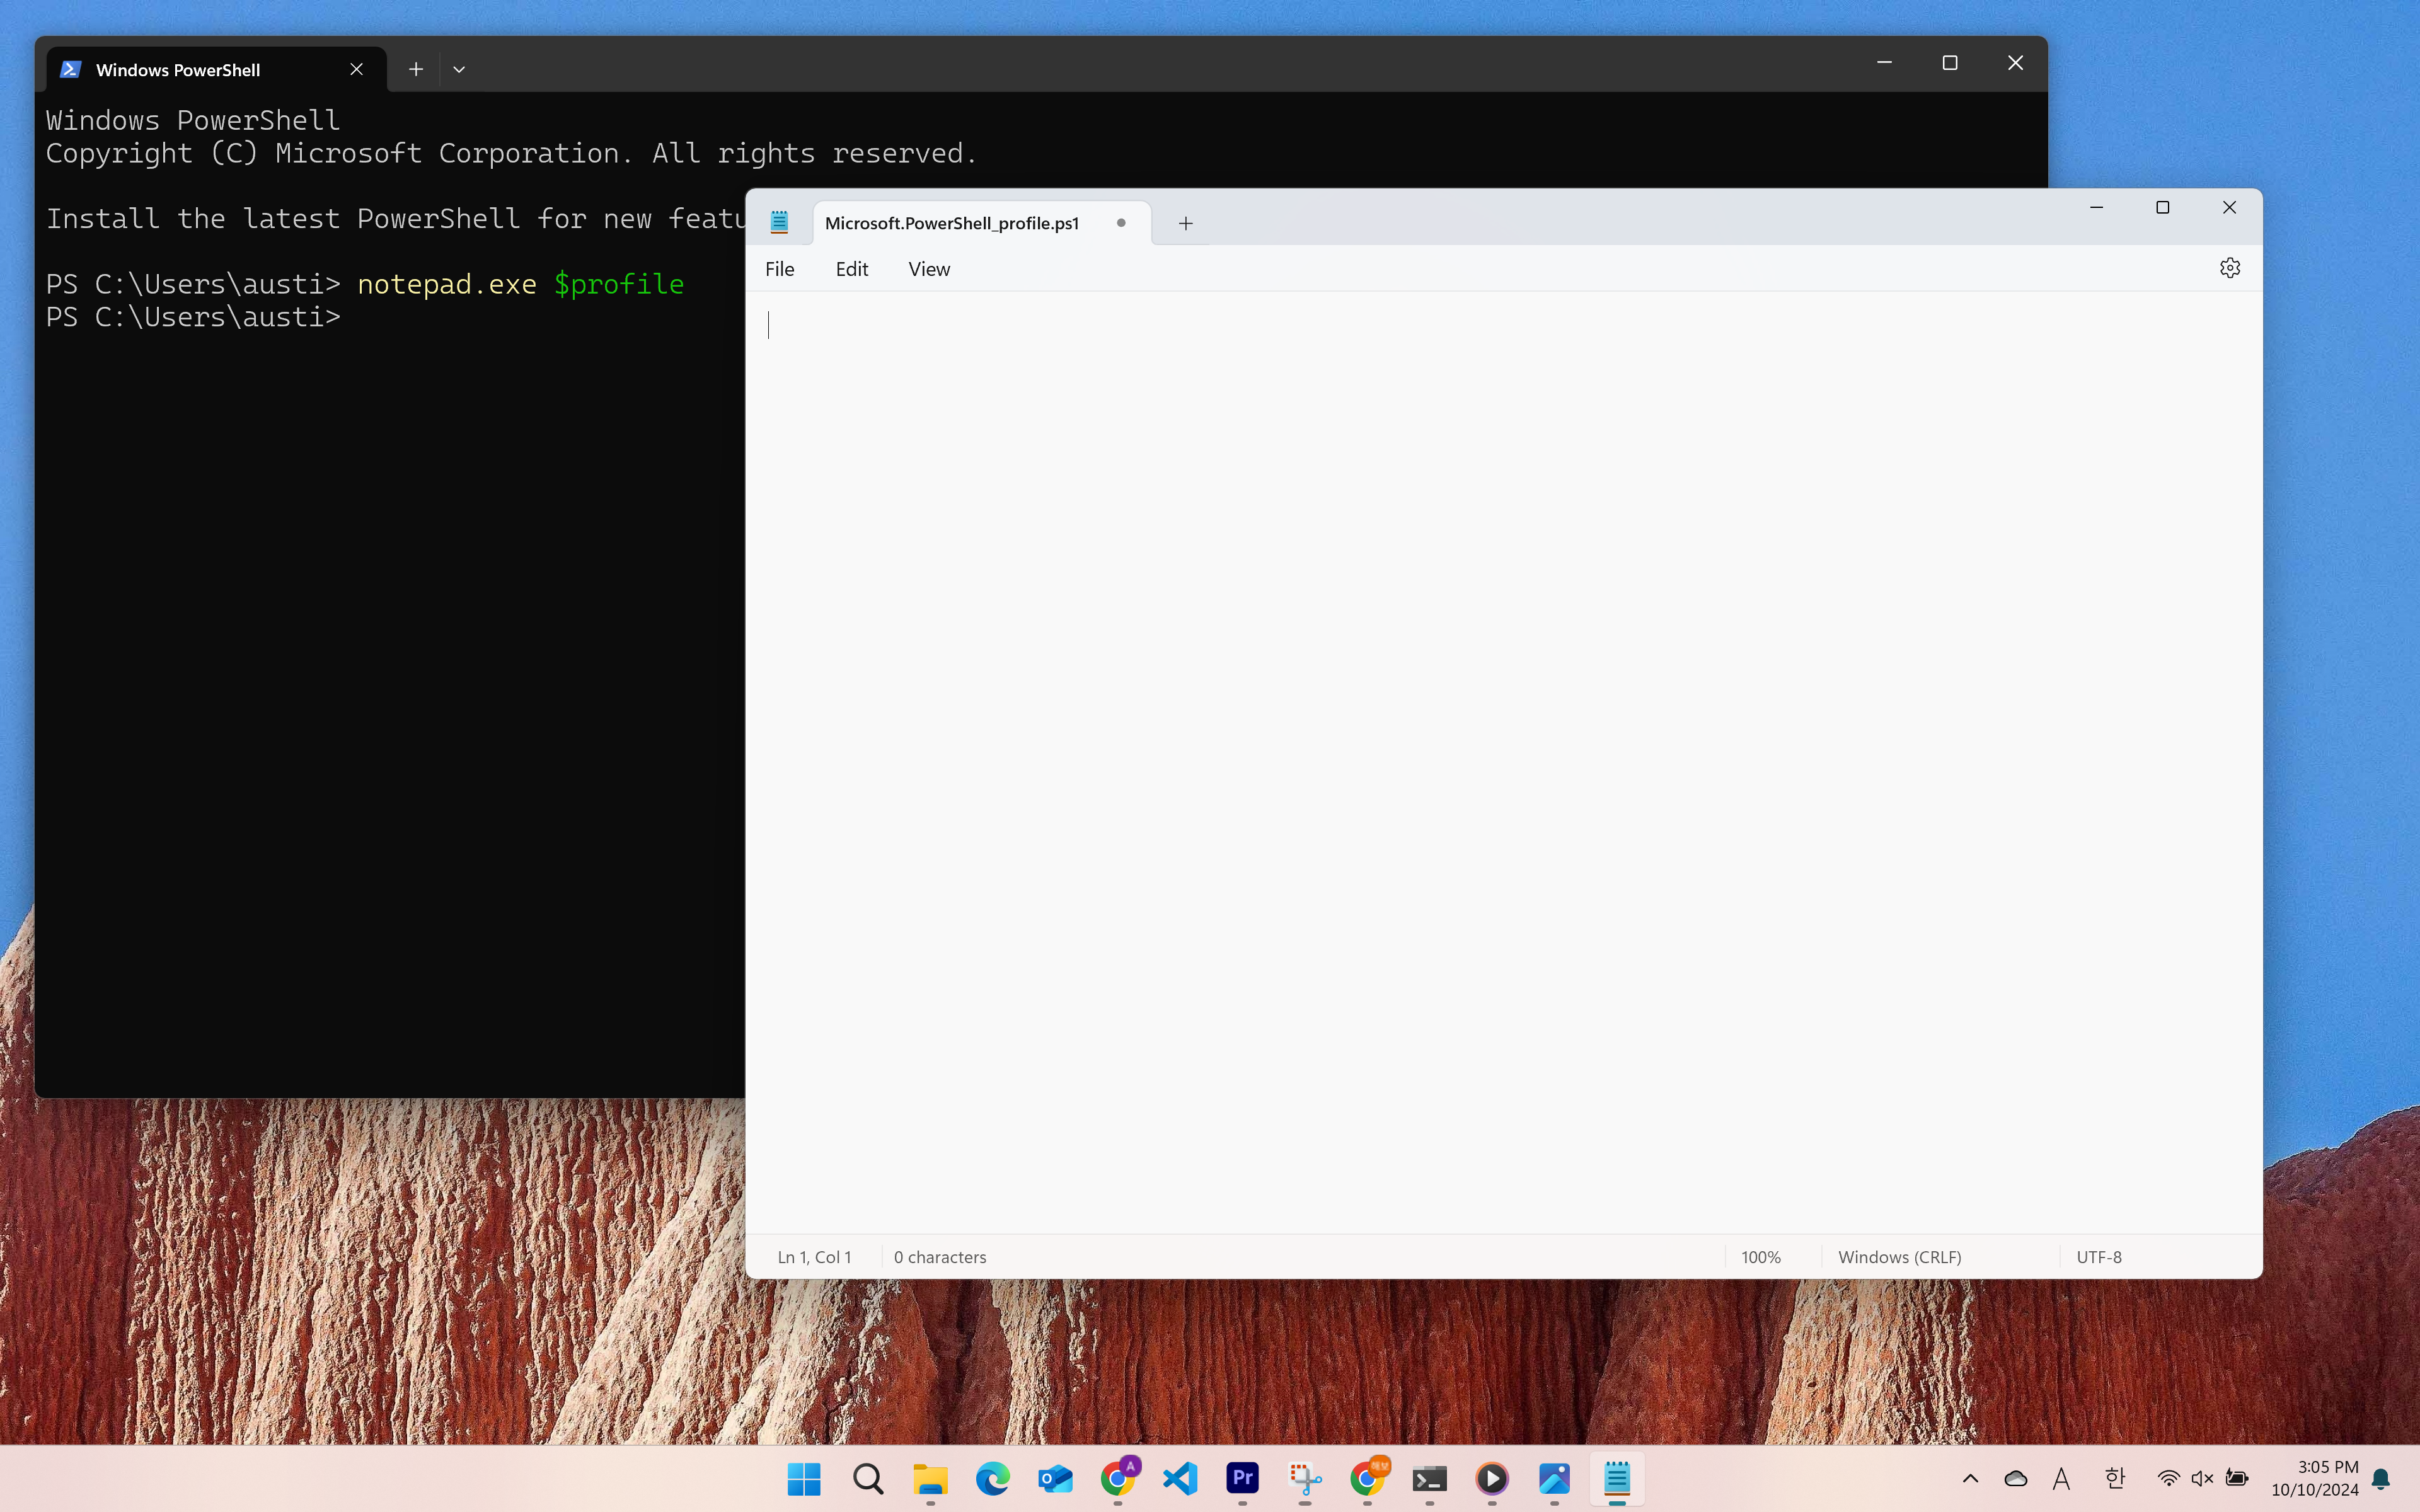This screenshot has height=1512, width=2420.
Task: Select the Microsoft.PowerShell_profile.ps1 tab
Action: [x=951, y=223]
